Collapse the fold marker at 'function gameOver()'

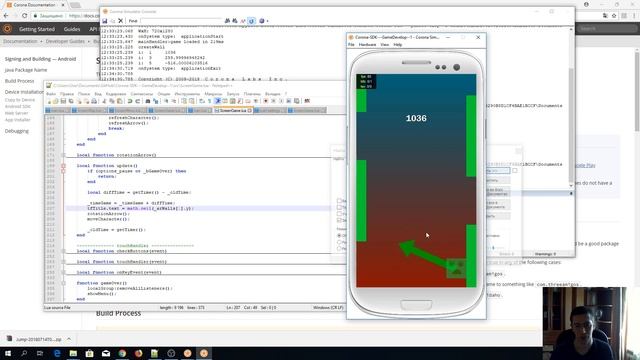pos(63,283)
